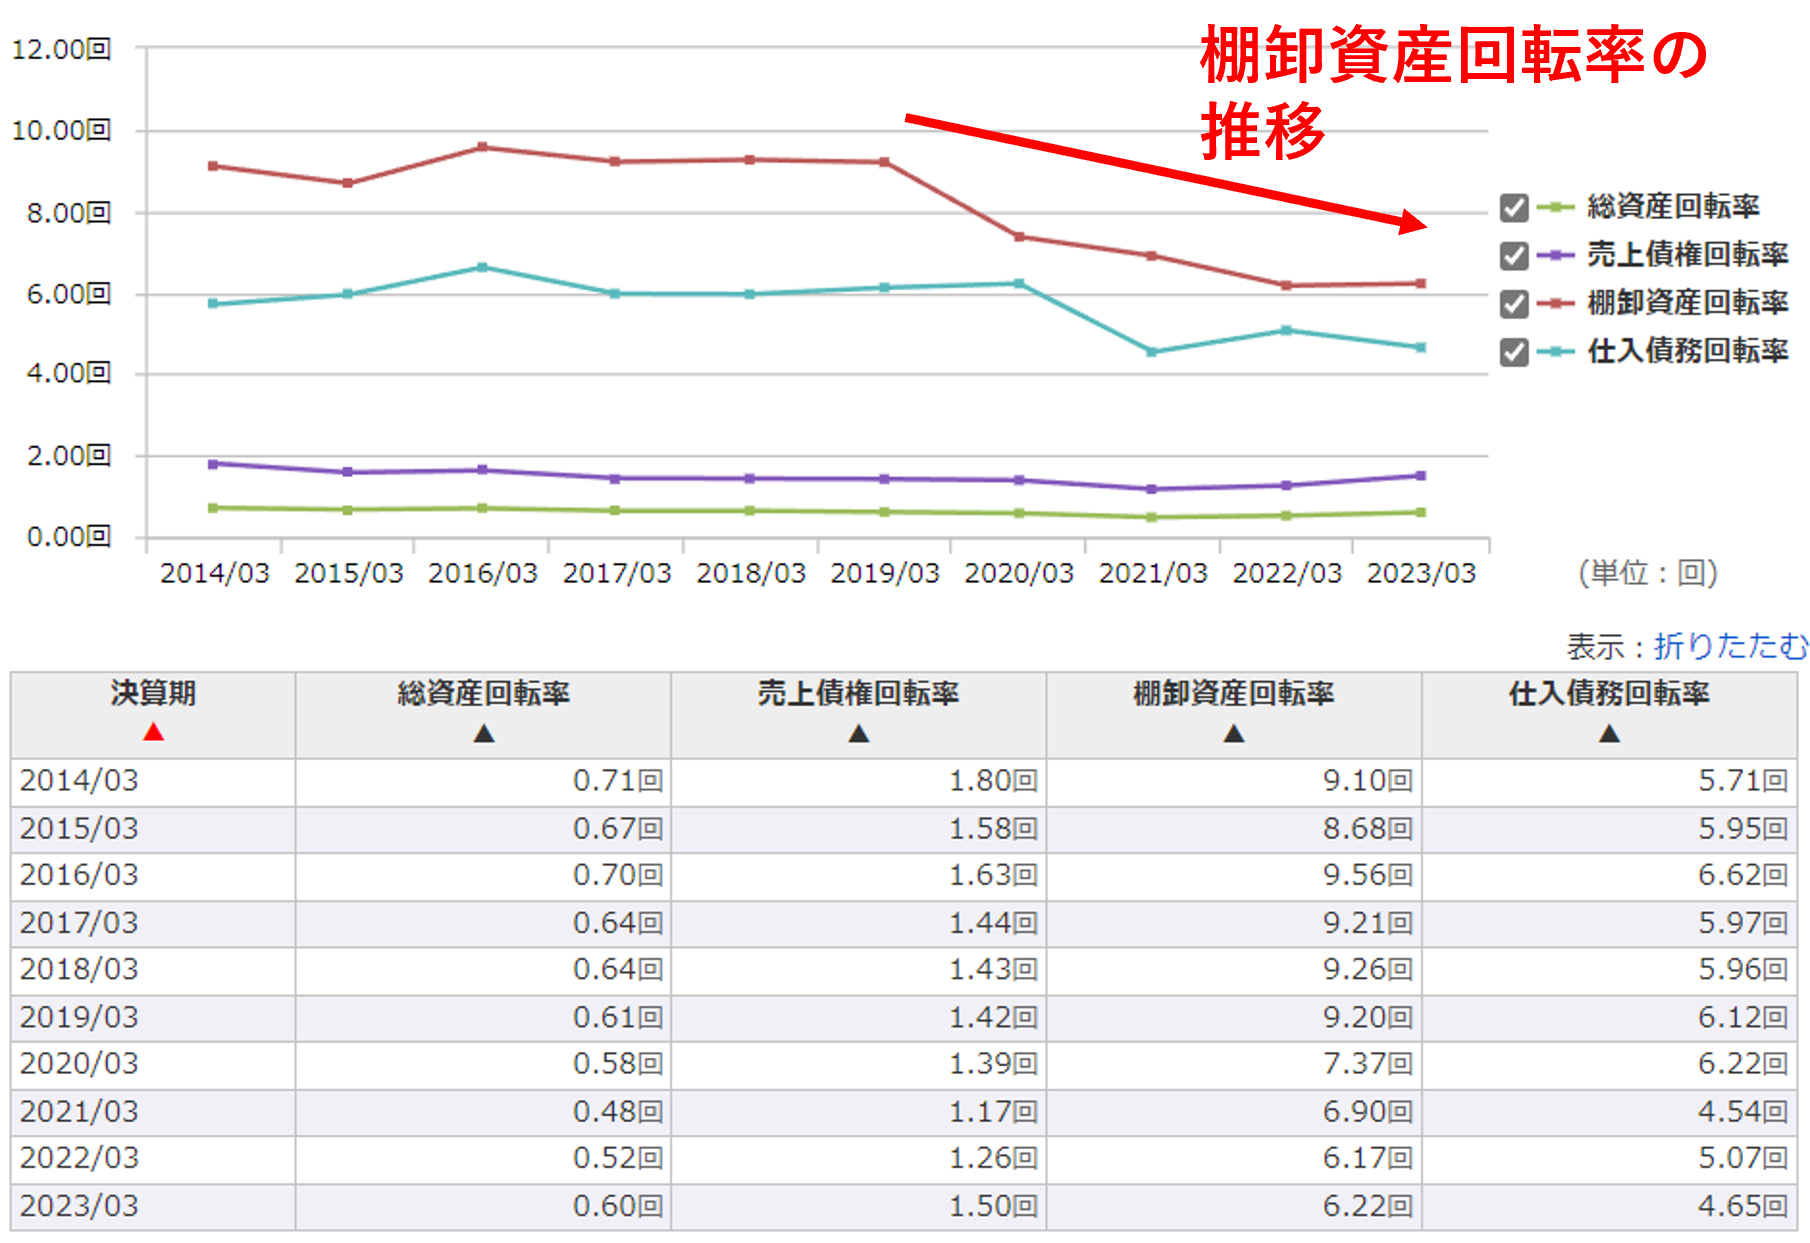Collapse the table via 折りたたむ link
The width and height of the screenshot is (1810, 1243).
[x=1730, y=646]
